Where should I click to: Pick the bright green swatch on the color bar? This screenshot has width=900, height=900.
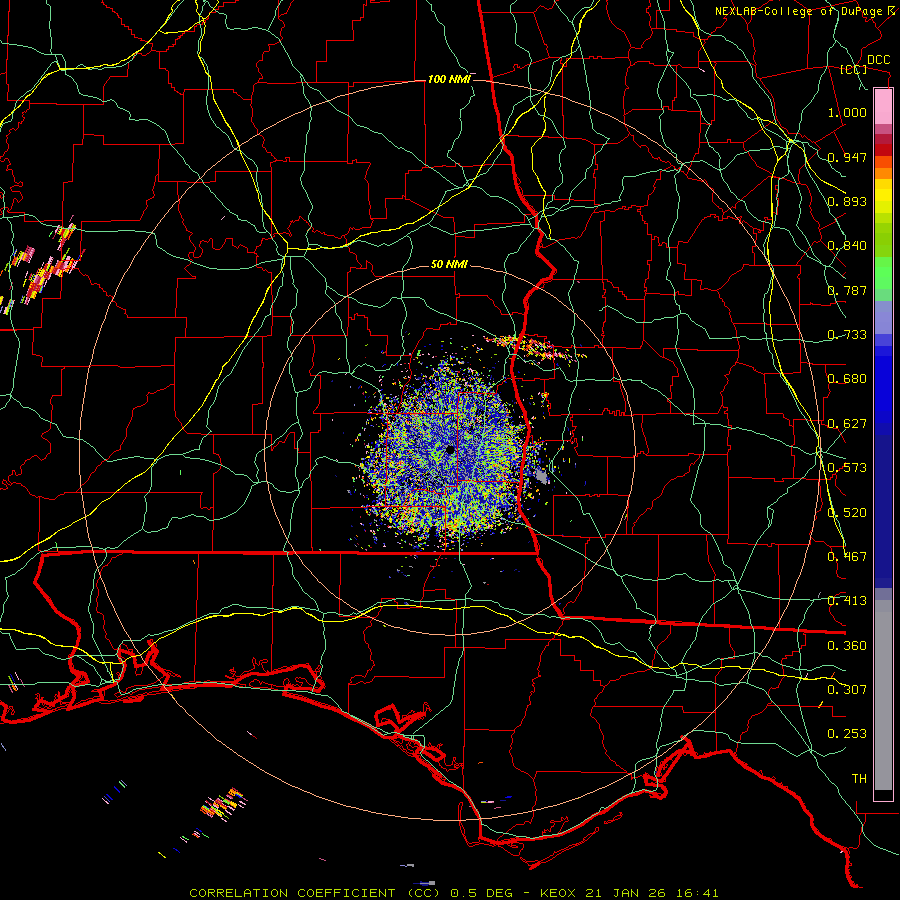883,273
